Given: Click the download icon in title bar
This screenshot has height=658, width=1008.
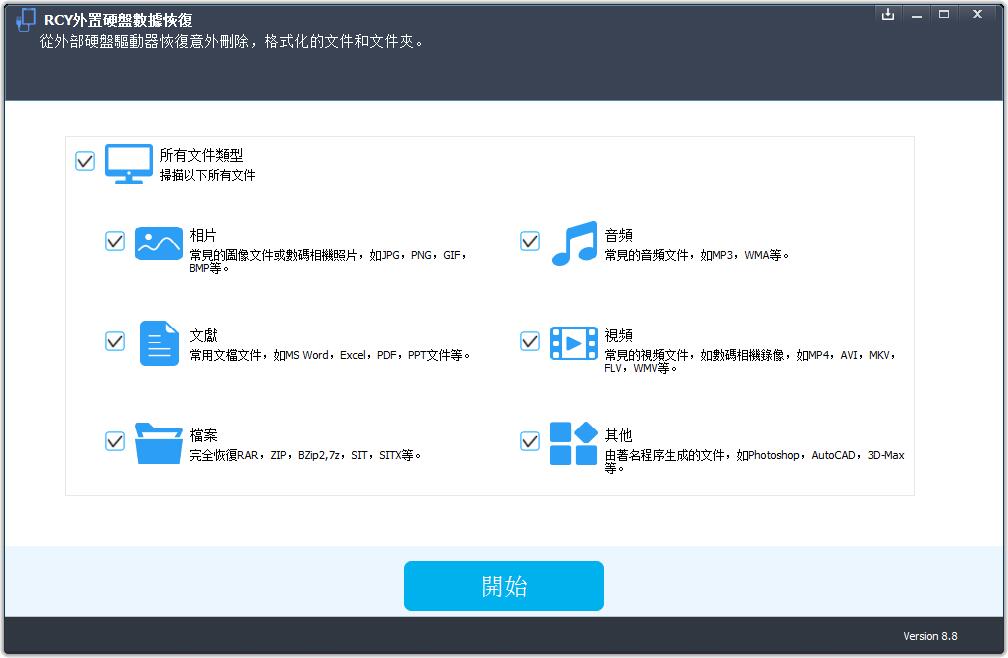Looking at the screenshot, I should (887, 14).
